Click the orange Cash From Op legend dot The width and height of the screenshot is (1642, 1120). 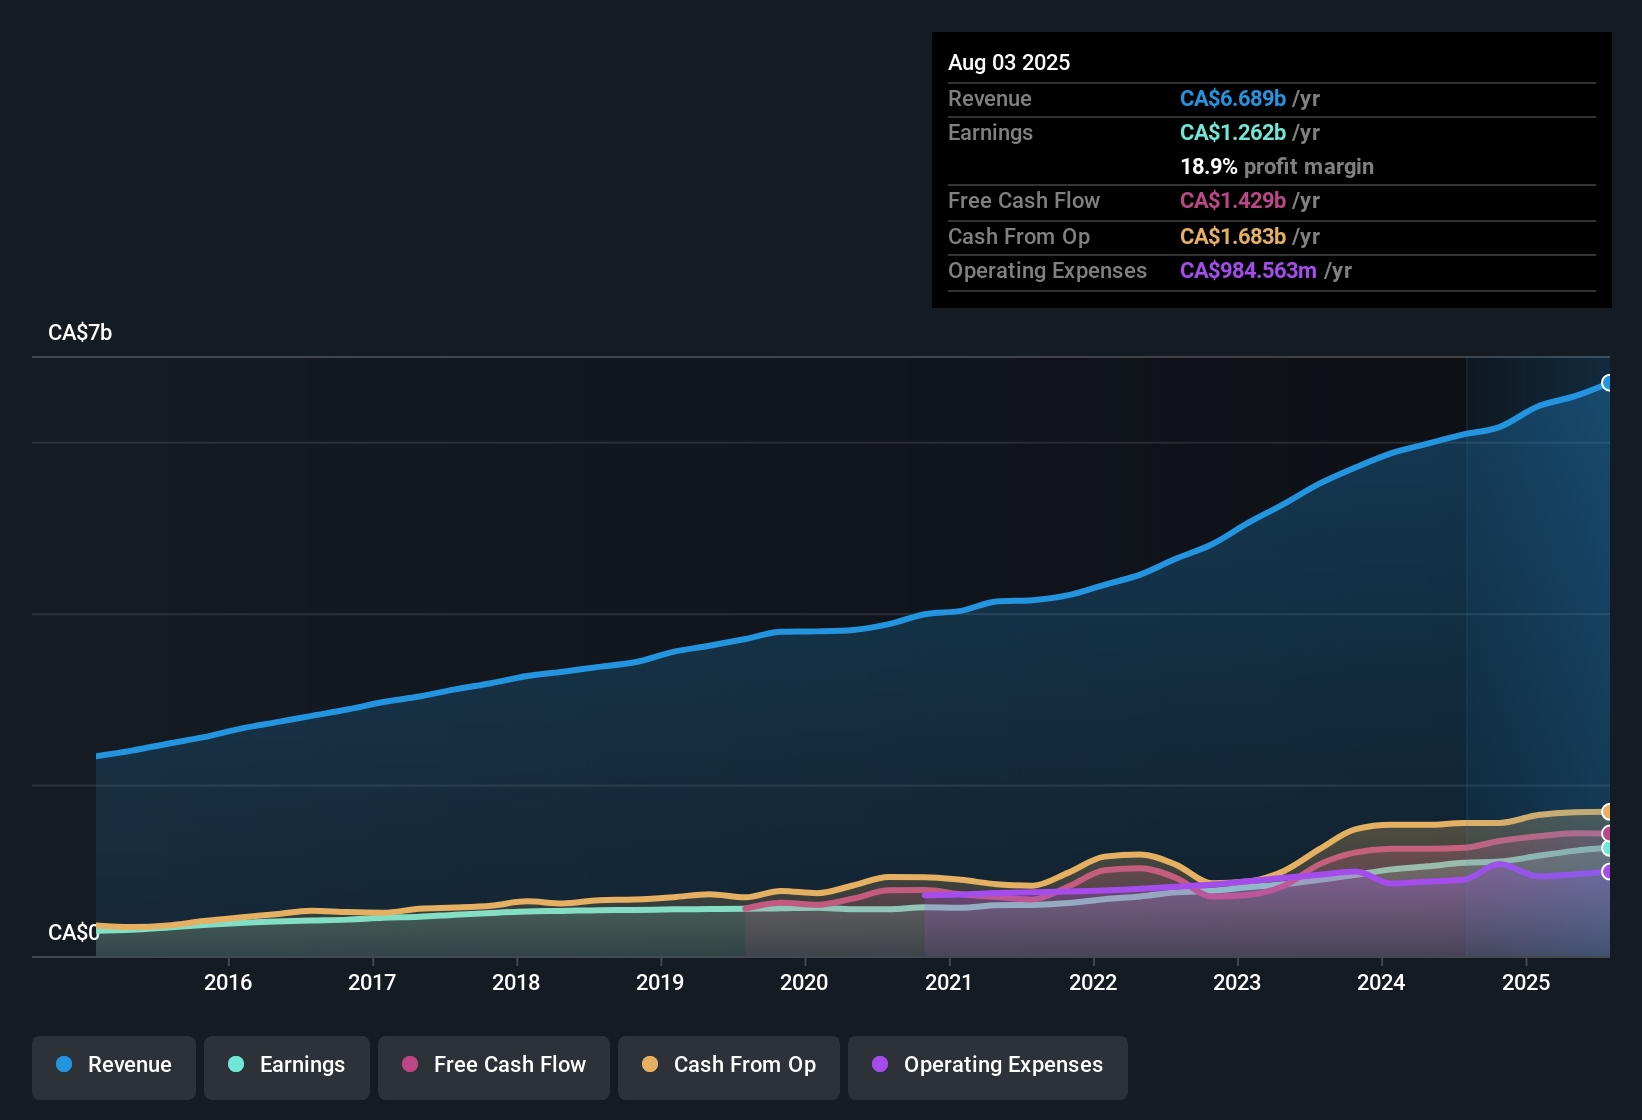click(x=650, y=1065)
